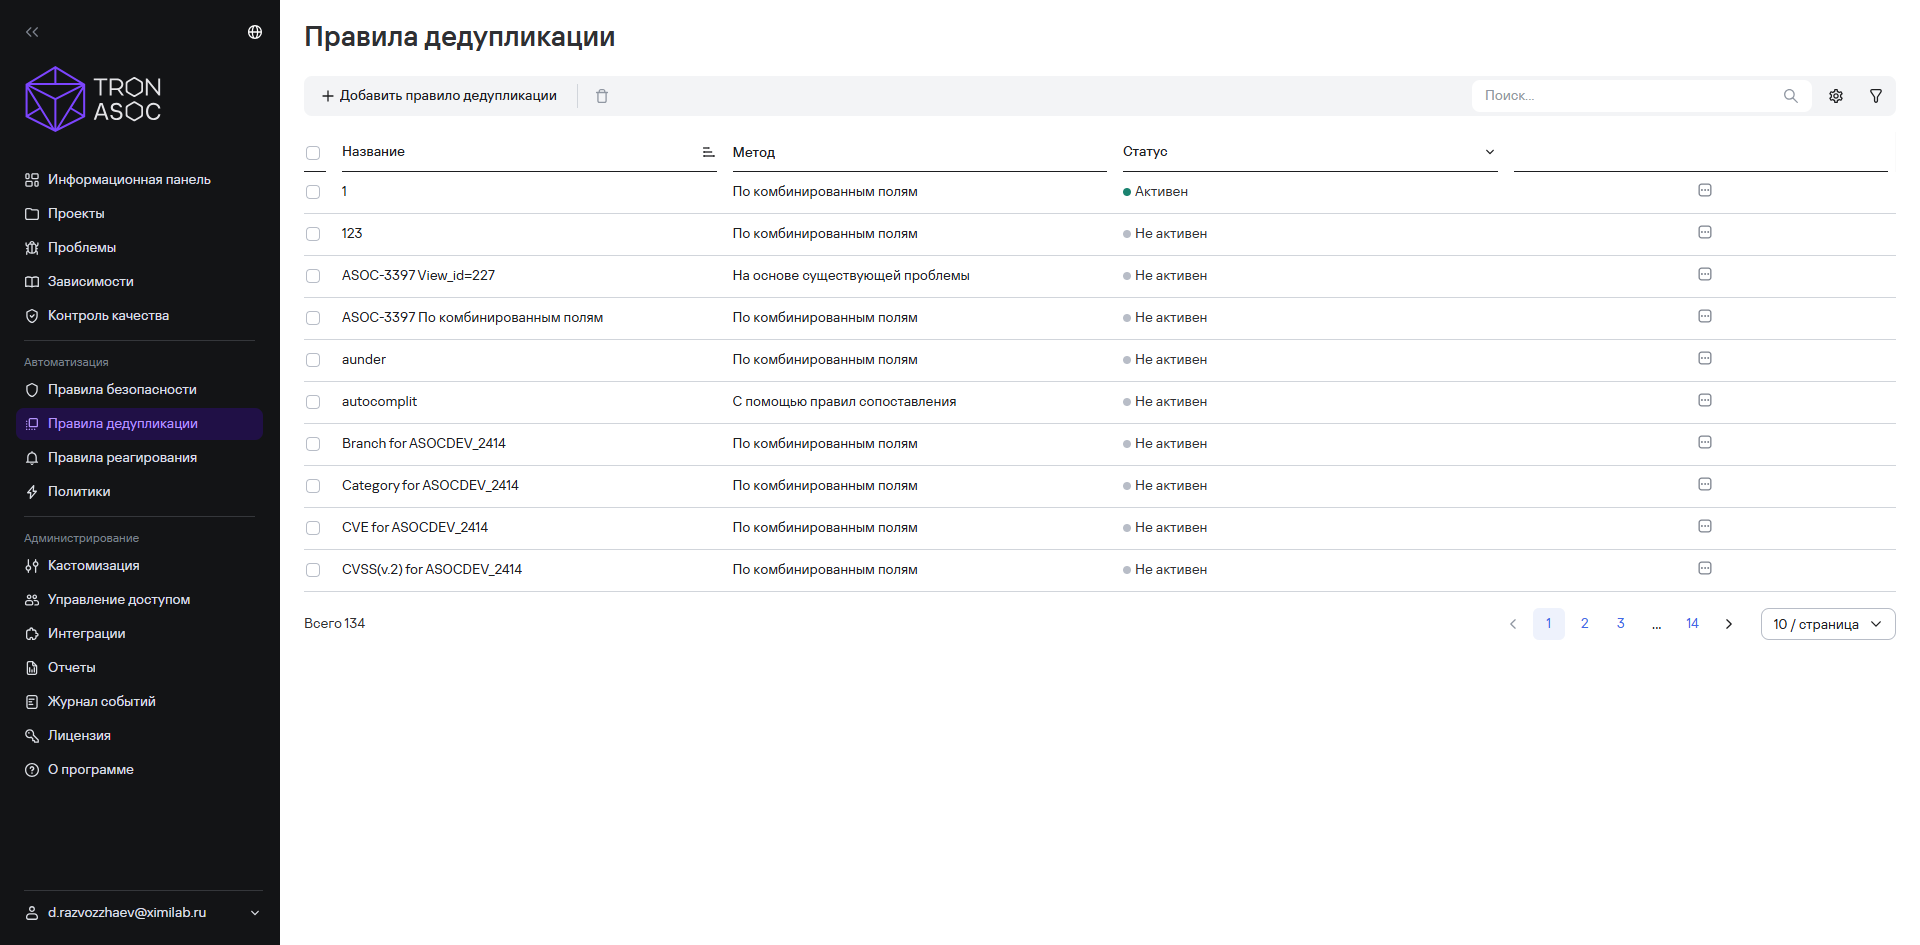Image resolution: width=1920 pixels, height=945 pixels.
Task: Check the aunder row checkbox
Action: (313, 360)
